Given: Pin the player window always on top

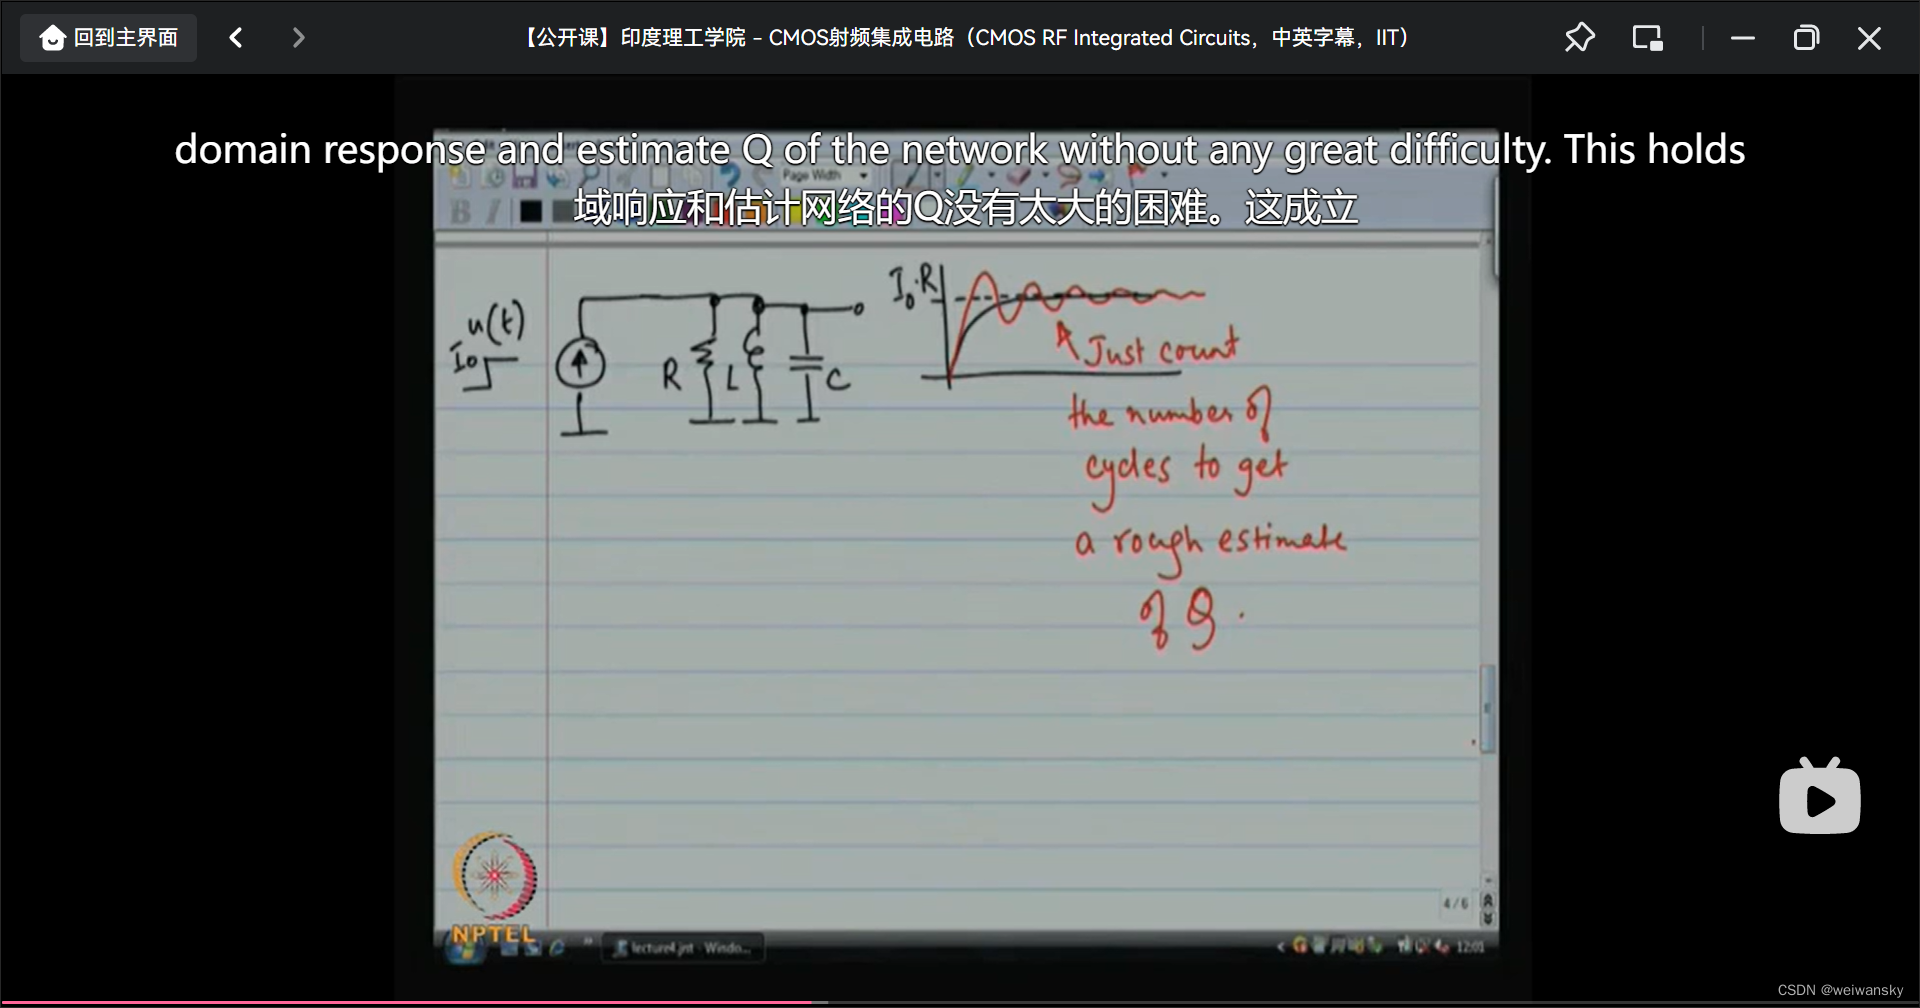Looking at the screenshot, I should coord(1580,37).
